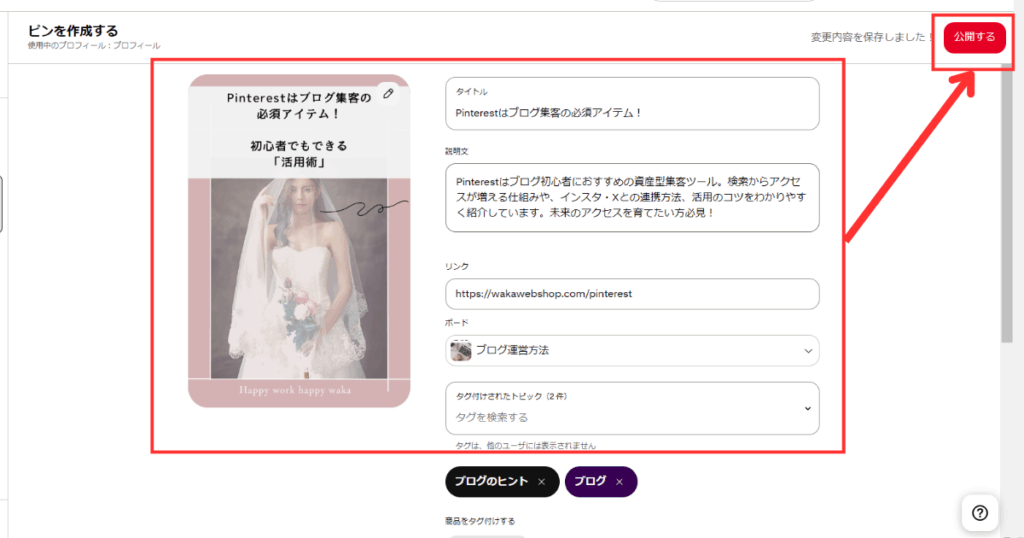Select the purple ブログ tag chip
The image size is (1024, 538).
(x=590, y=482)
